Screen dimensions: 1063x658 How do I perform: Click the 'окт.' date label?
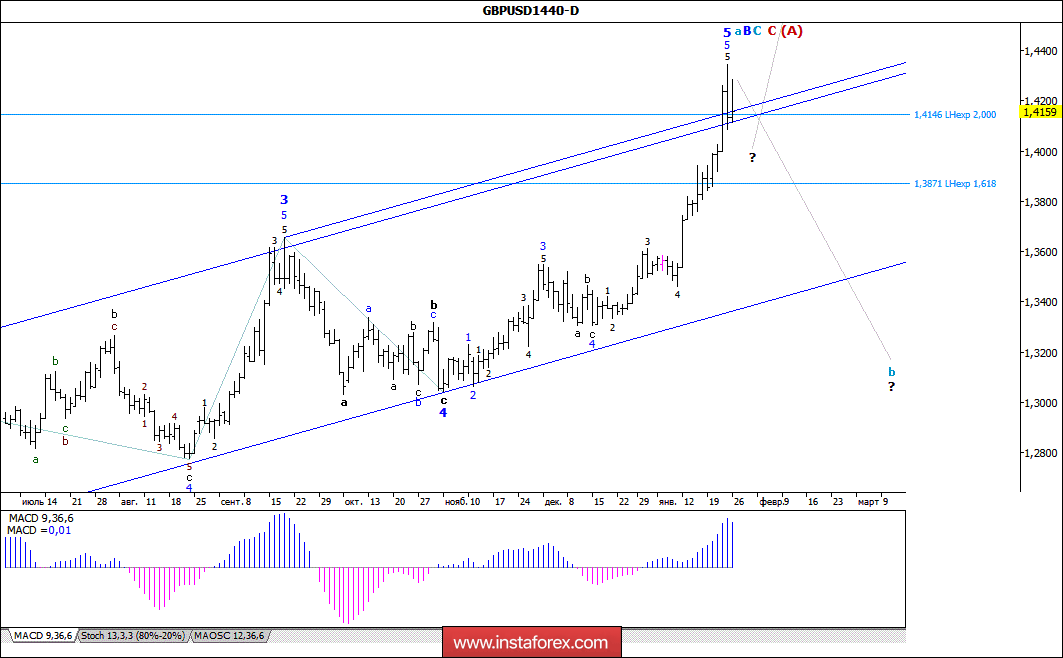coord(353,502)
